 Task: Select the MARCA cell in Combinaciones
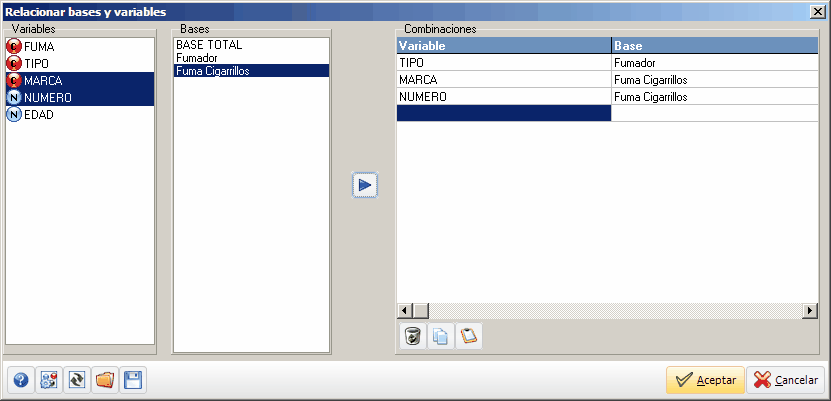pos(503,79)
